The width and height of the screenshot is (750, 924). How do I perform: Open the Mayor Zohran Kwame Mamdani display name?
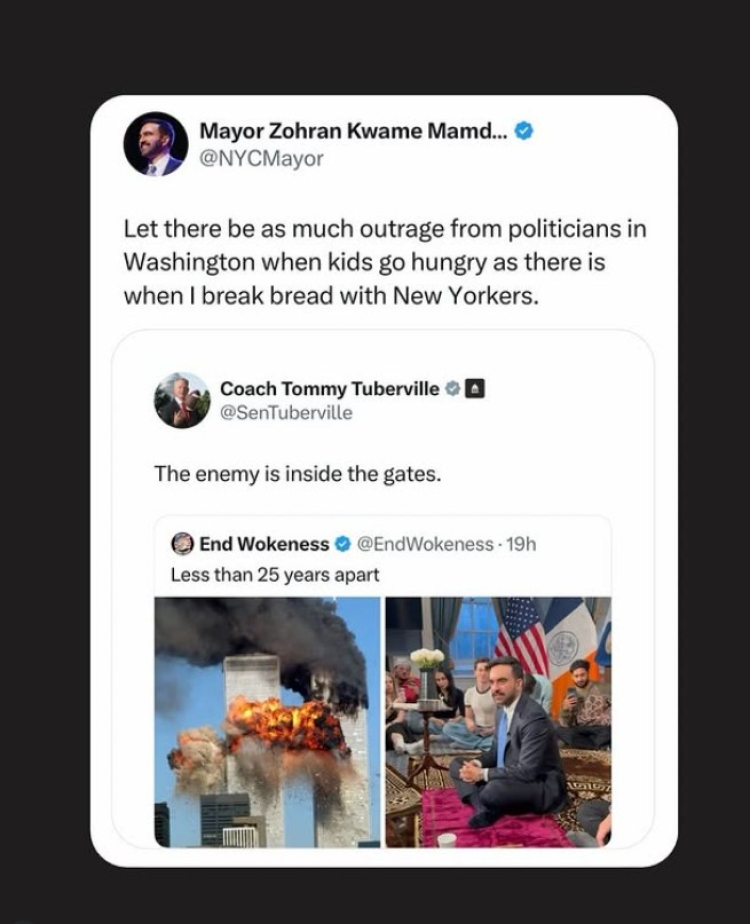(353, 130)
